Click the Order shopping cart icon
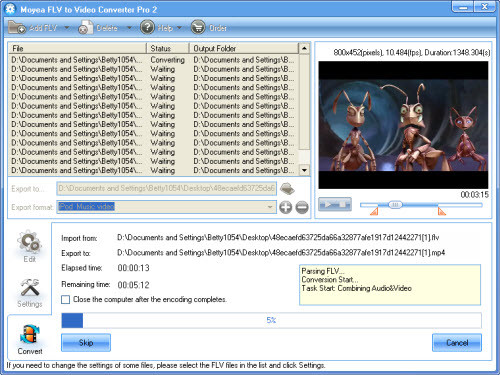Image resolution: width=500 pixels, height=375 pixels. point(198,27)
